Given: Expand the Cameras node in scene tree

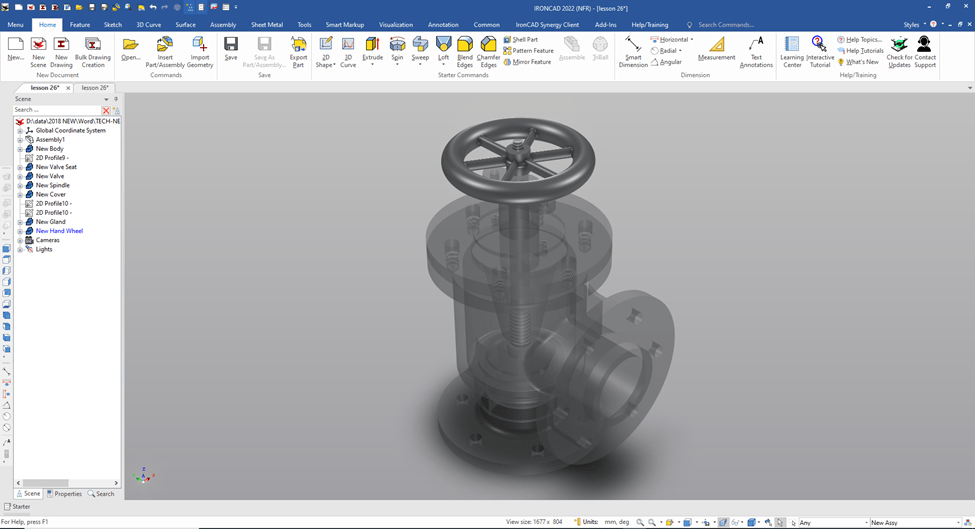Looking at the screenshot, I should pyautogui.click(x=20, y=240).
